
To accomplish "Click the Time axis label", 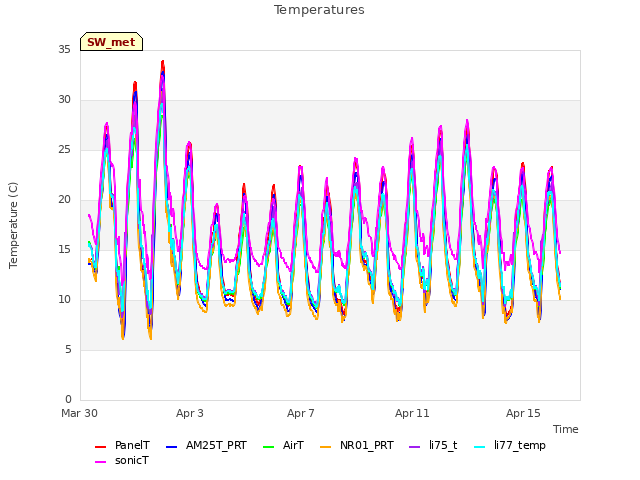I will click(565, 429).
